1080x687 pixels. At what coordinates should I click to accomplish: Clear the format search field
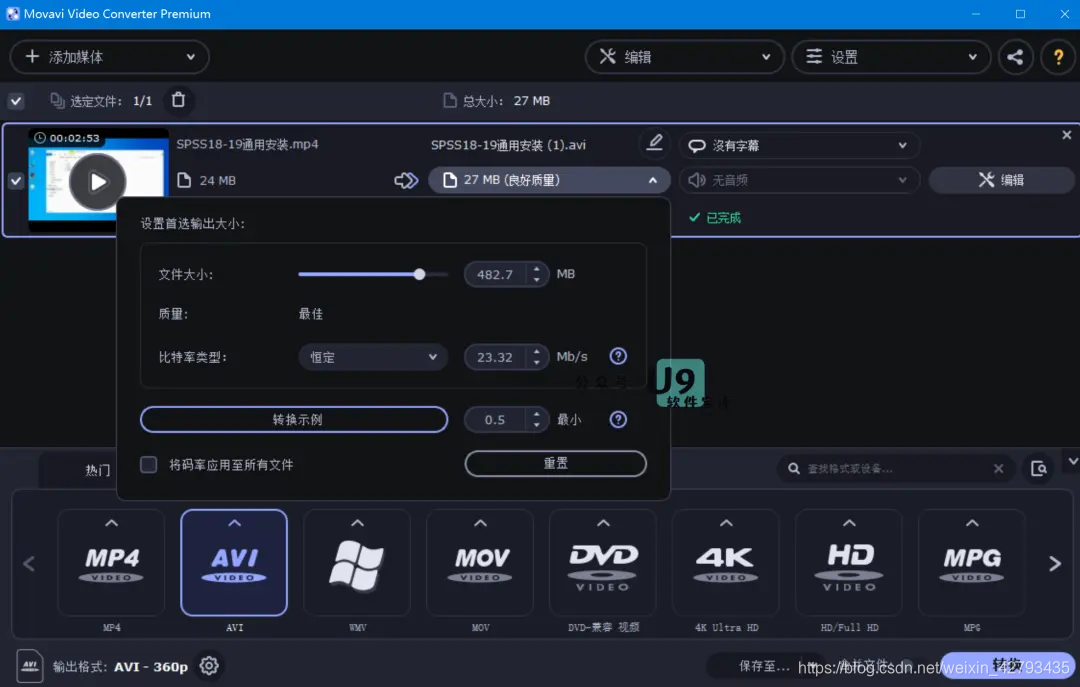(x=999, y=469)
